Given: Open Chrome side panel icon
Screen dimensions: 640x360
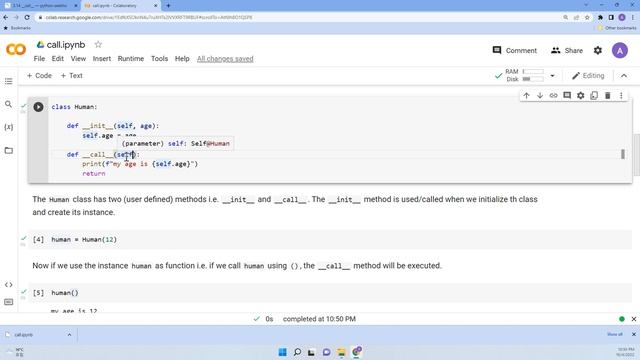Looking at the screenshot, I should coord(611,18).
